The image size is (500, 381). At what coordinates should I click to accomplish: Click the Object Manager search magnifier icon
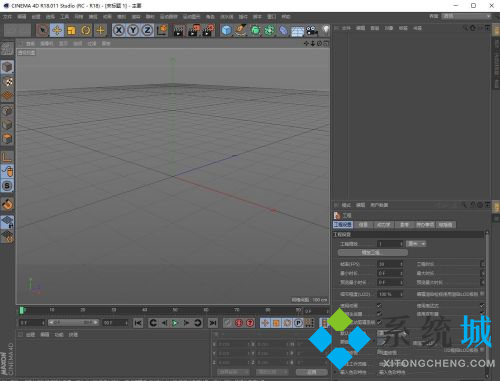click(x=465, y=28)
